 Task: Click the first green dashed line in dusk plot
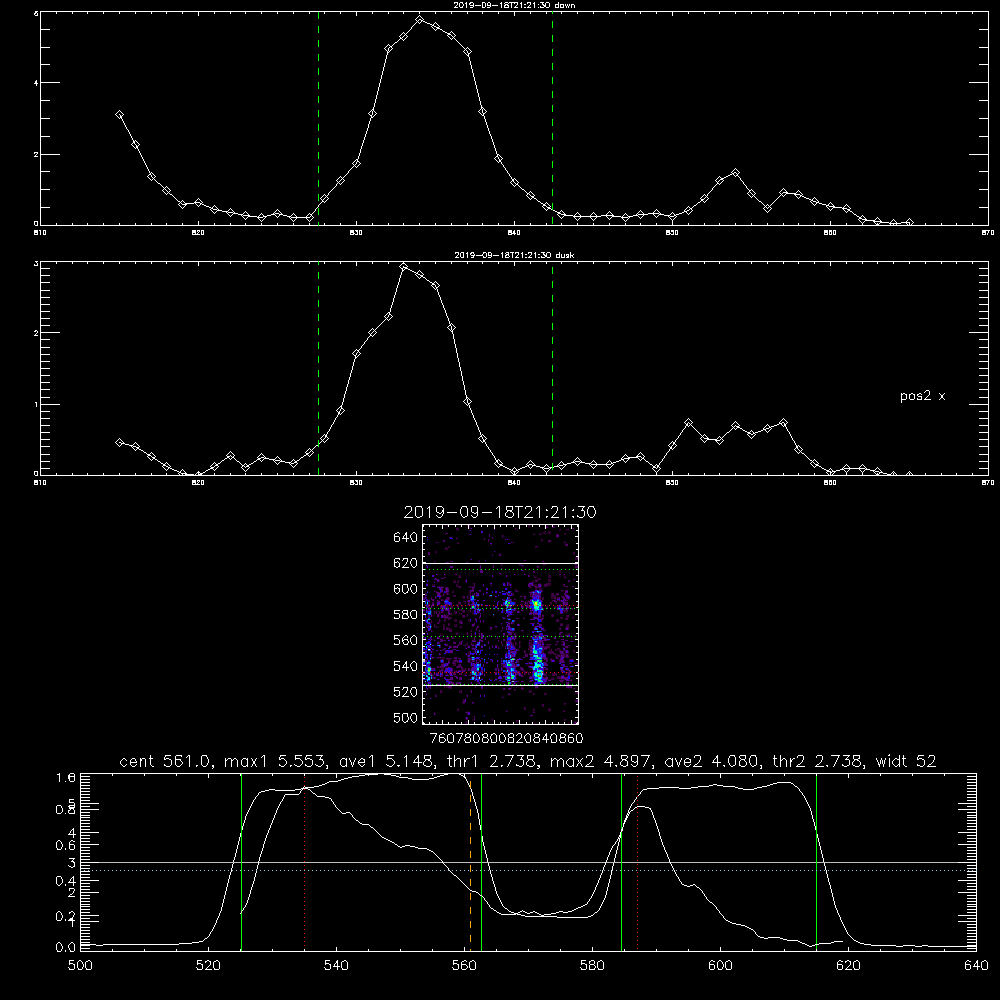point(318,368)
